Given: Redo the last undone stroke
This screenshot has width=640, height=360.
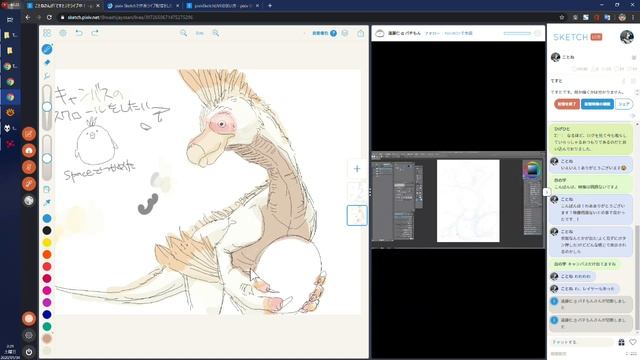Looking at the screenshot, I should pyautogui.click(x=95, y=33).
